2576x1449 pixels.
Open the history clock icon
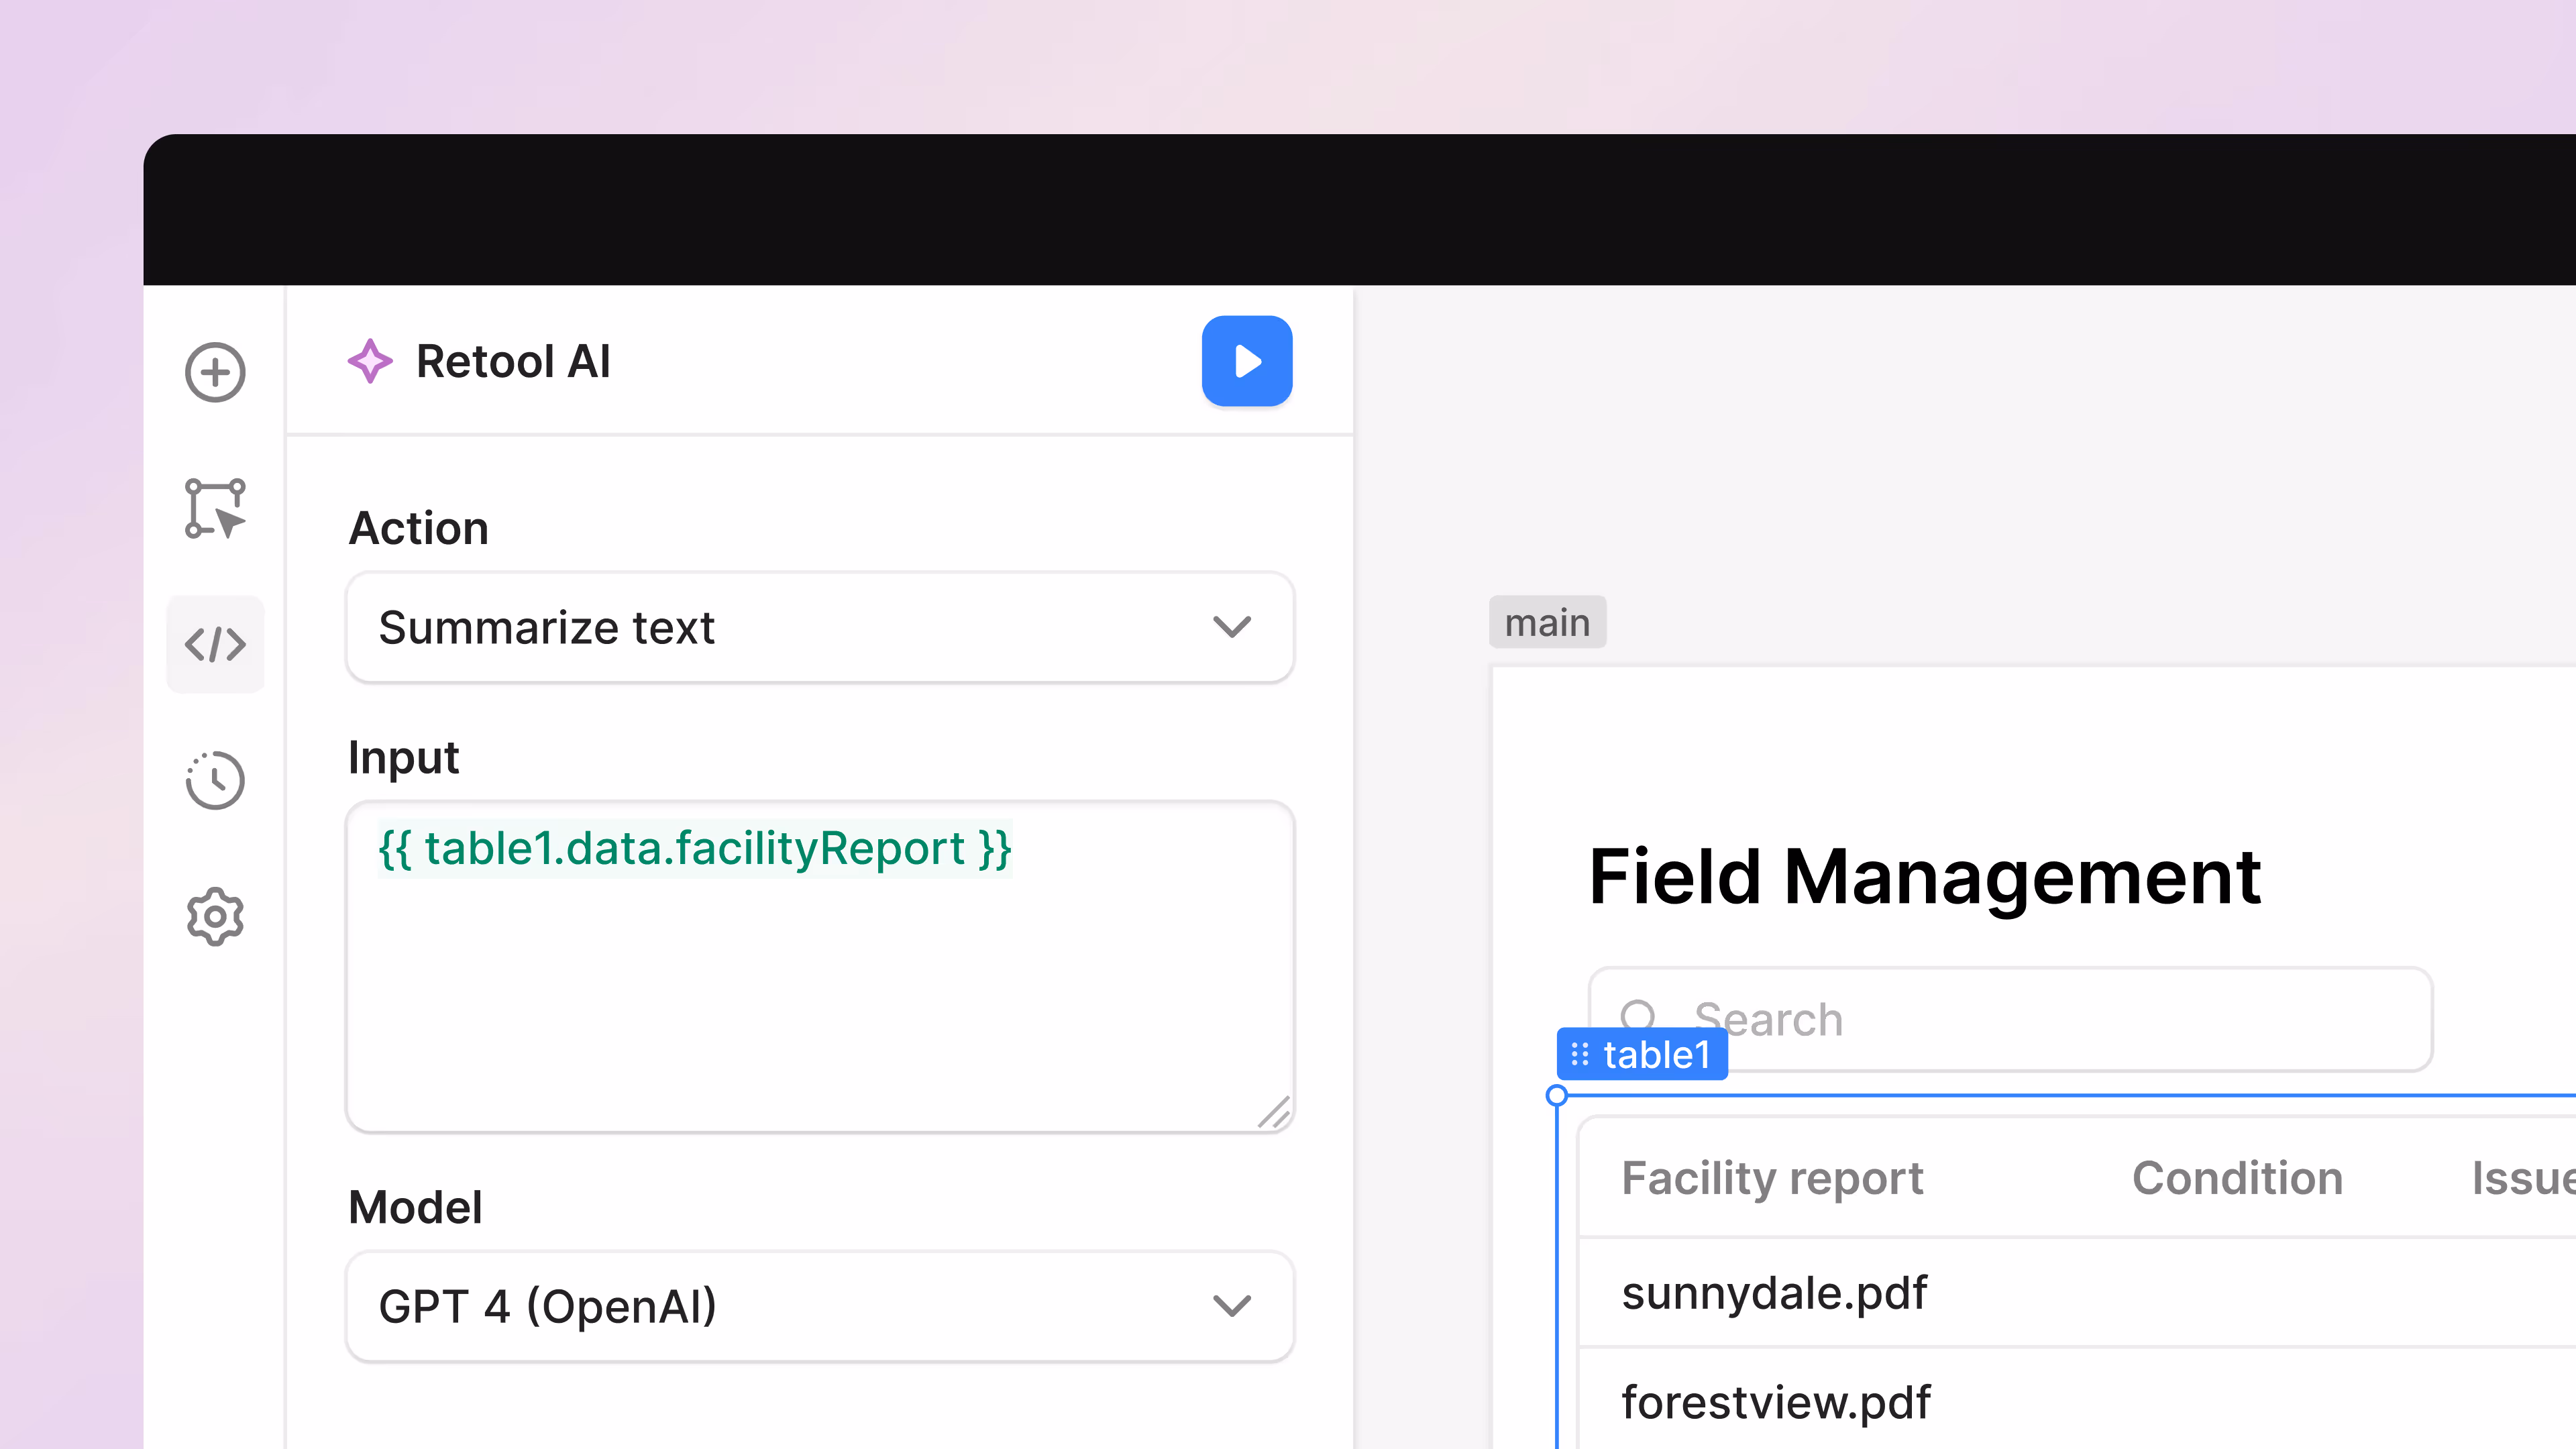coord(215,780)
